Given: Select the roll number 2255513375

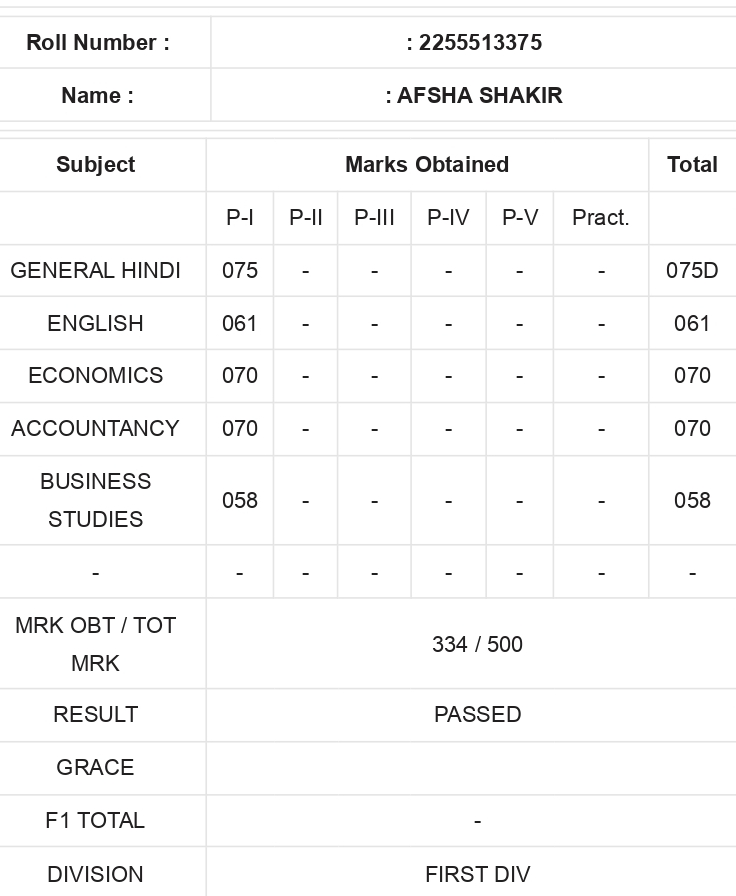Looking at the screenshot, I should tap(480, 43).
